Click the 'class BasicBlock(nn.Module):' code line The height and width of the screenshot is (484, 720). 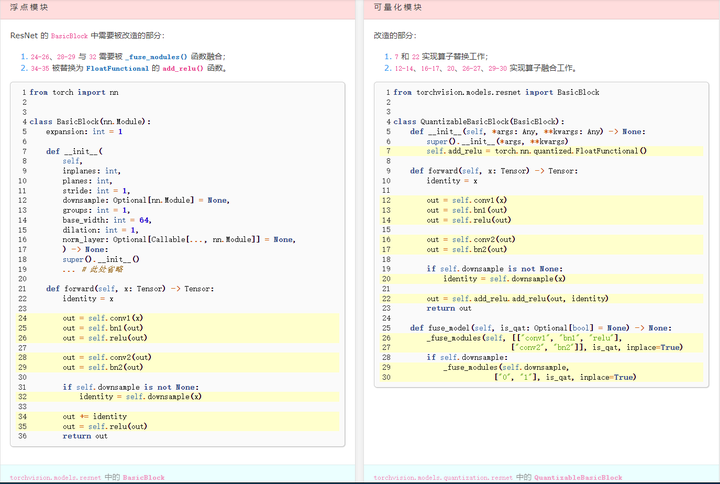click(x=90, y=121)
